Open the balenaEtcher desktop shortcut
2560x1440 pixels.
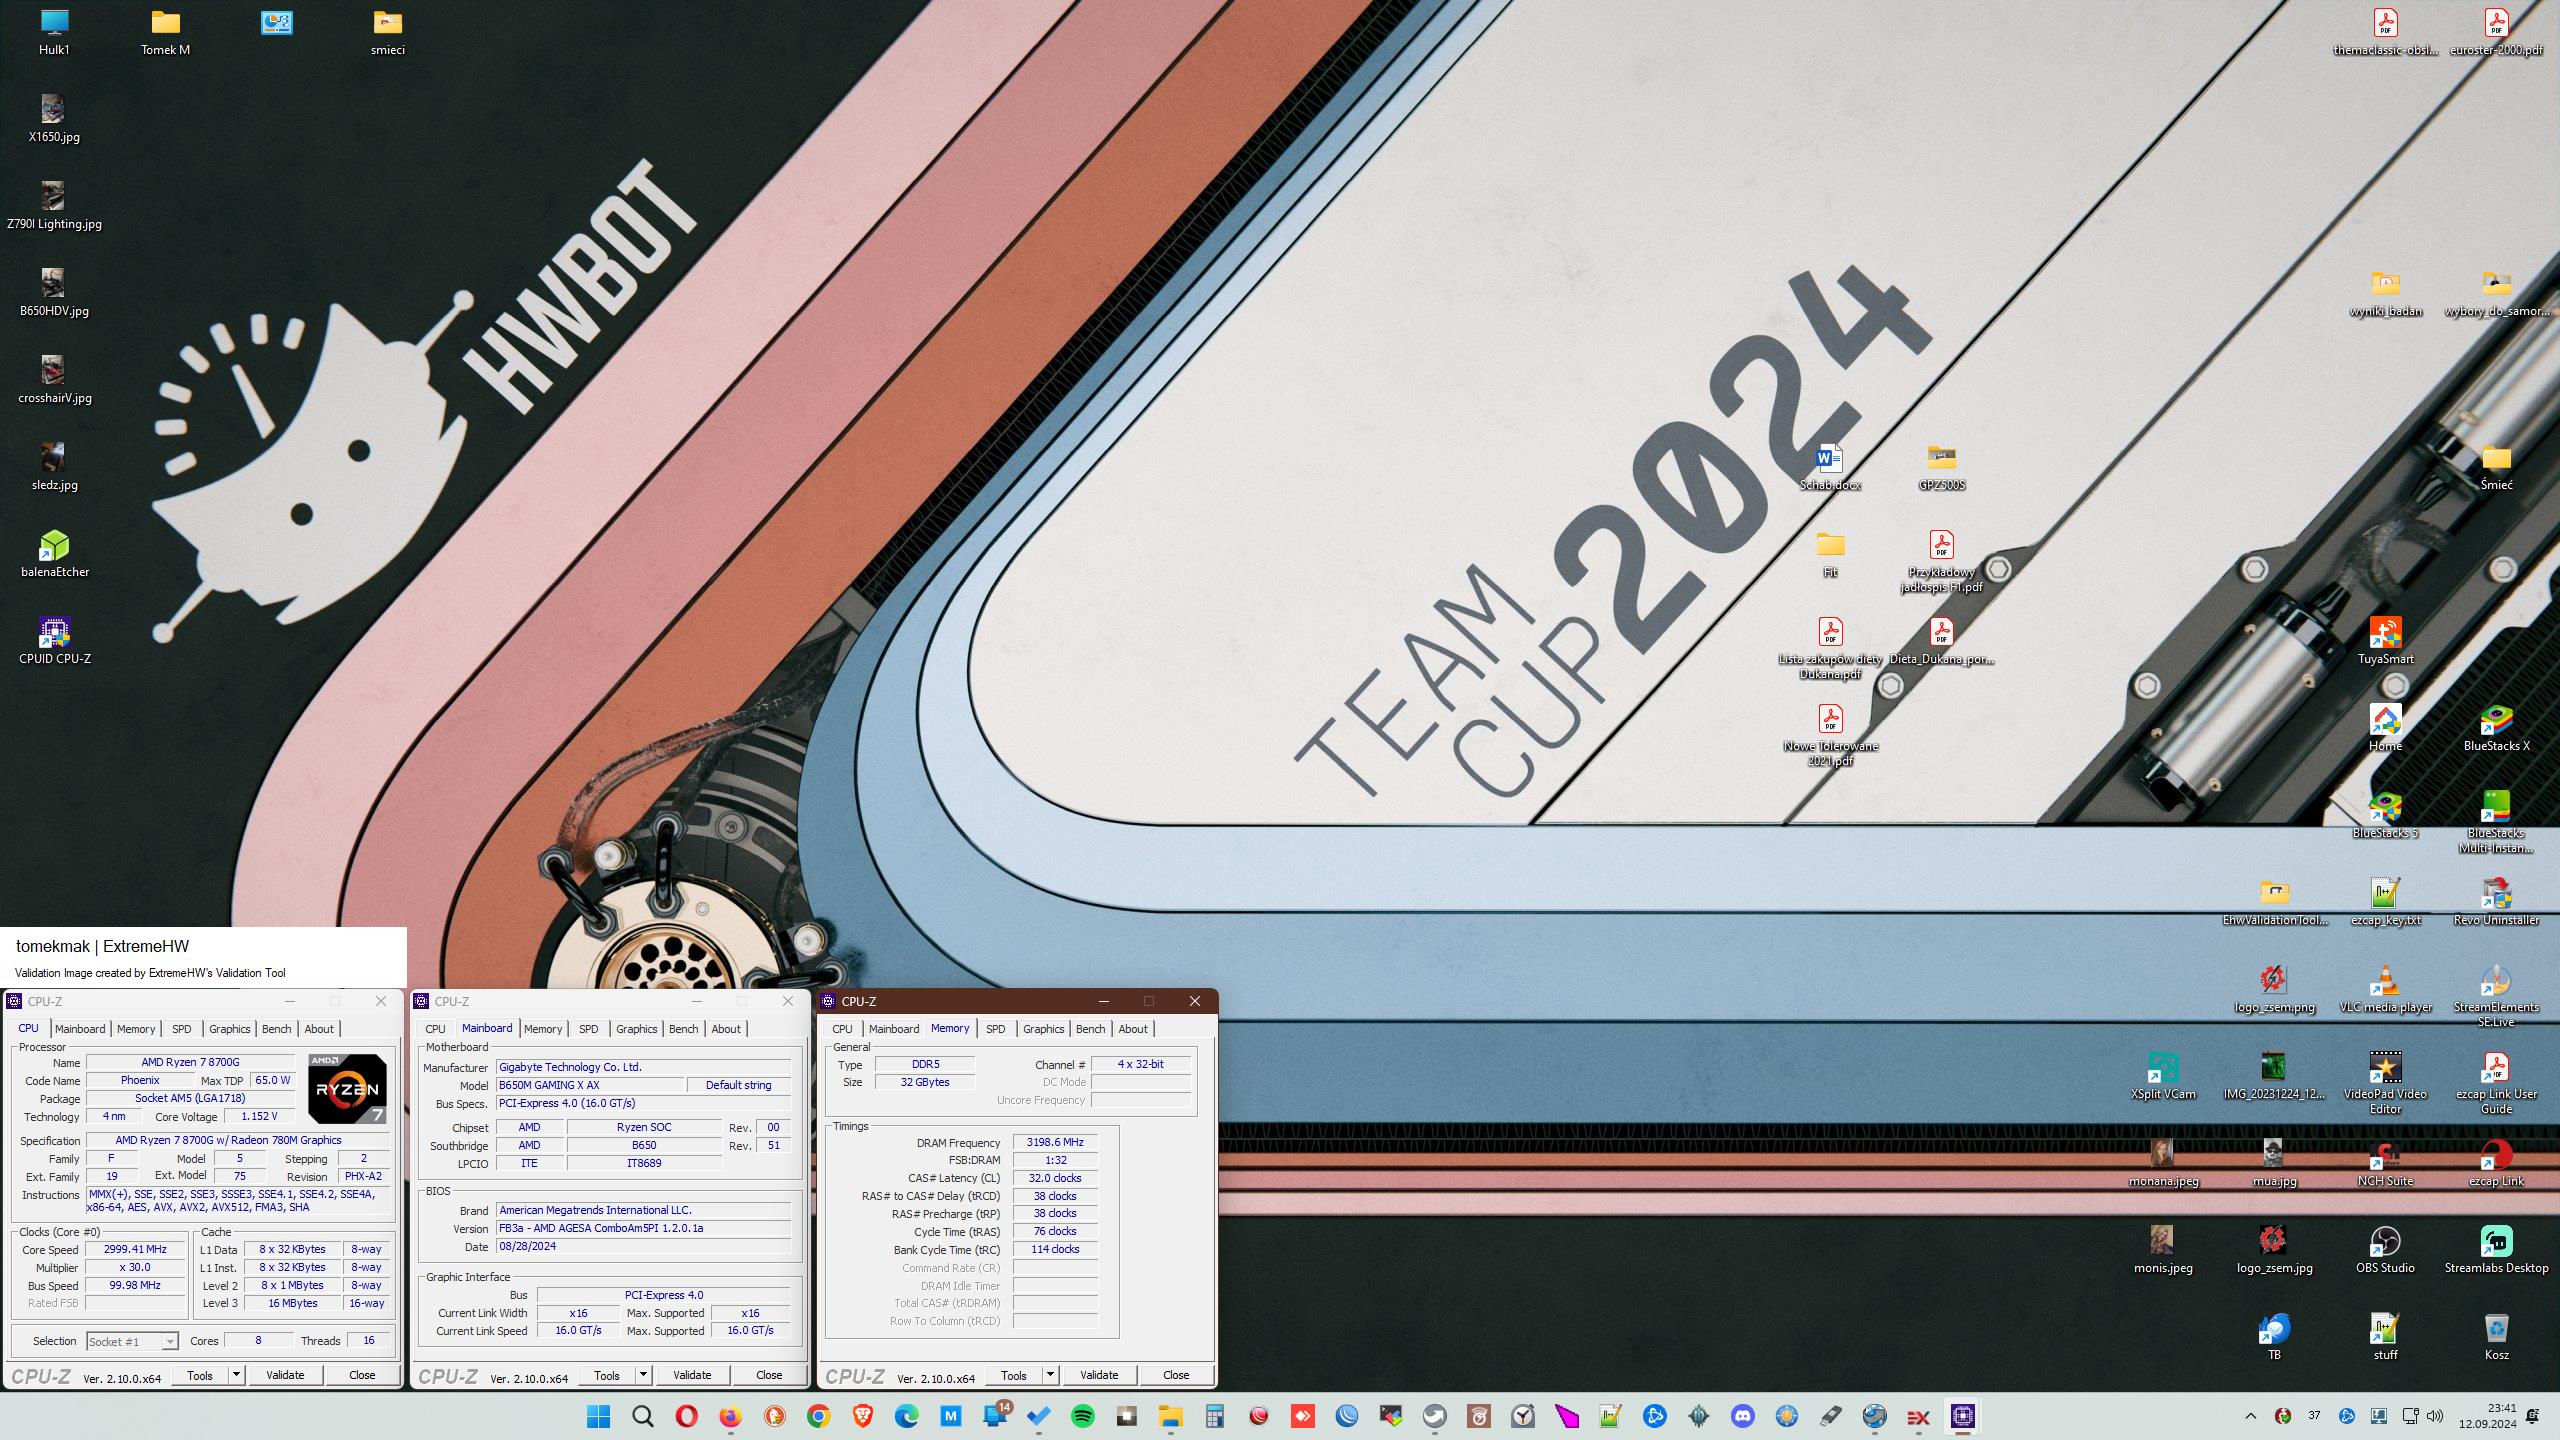coord(54,553)
